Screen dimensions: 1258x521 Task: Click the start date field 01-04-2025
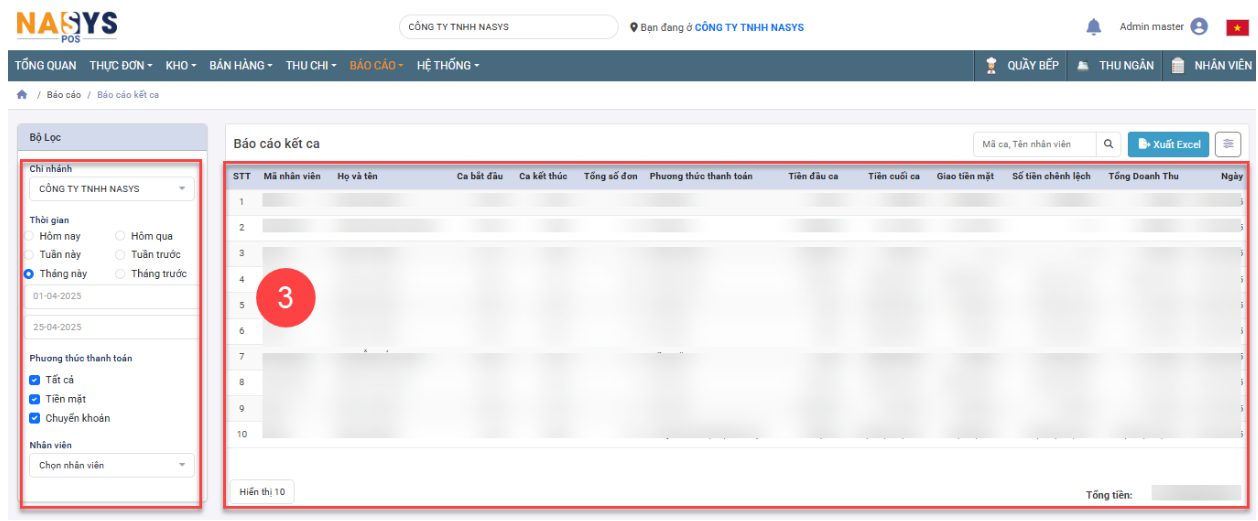click(112, 297)
